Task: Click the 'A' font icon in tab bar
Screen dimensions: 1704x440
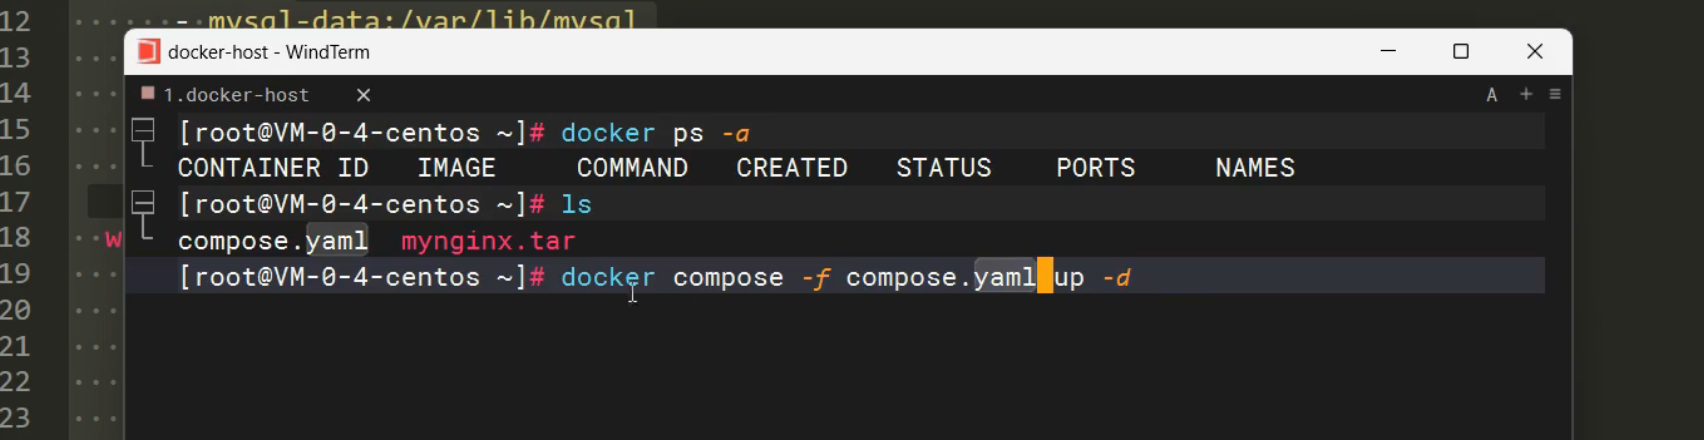Action: point(1492,95)
